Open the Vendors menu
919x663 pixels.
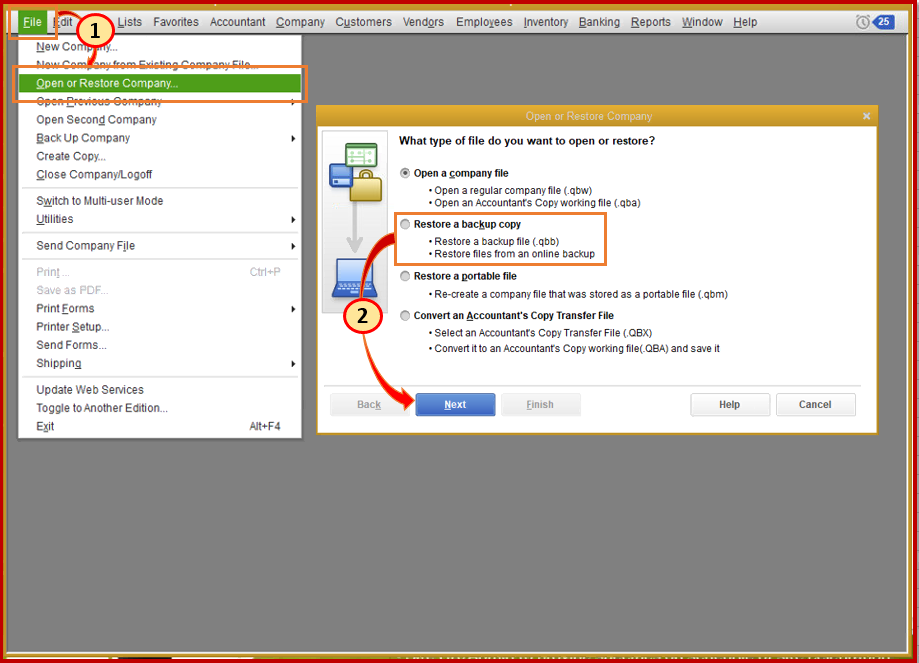[423, 22]
